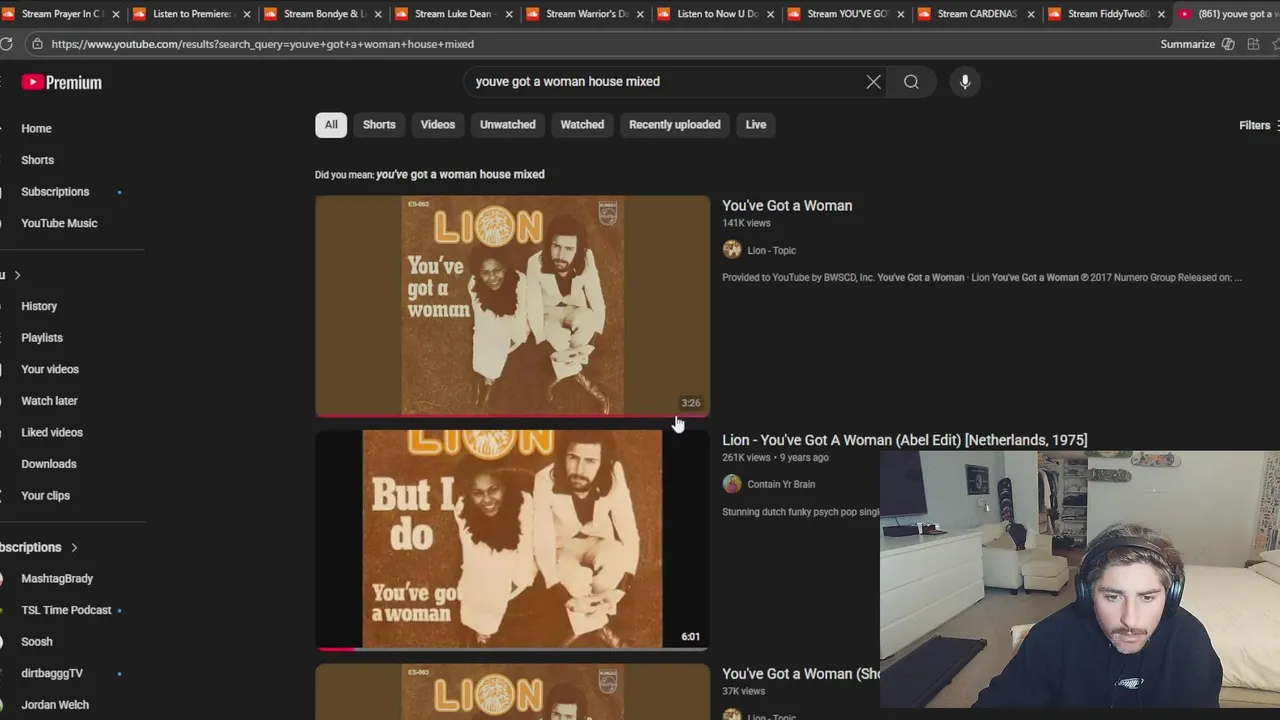Open the You've Got a Woman video title
The height and width of the screenshot is (720, 1280).
[787, 205]
